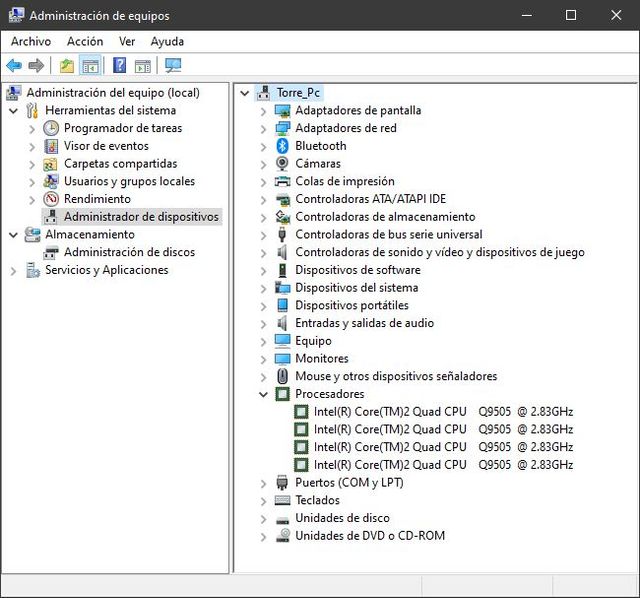Expand the Adaptadores de pantalla category
The image size is (640, 598).
(x=263, y=111)
